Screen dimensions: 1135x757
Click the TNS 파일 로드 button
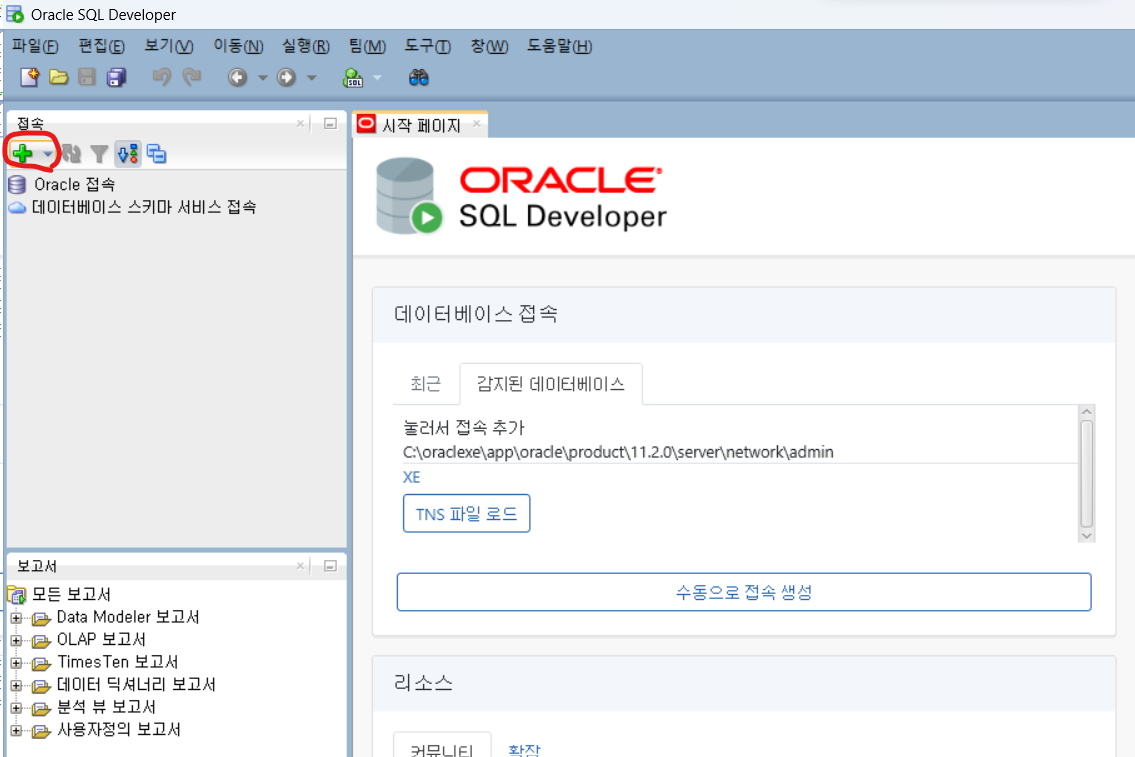pyautogui.click(x=466, y=514)
